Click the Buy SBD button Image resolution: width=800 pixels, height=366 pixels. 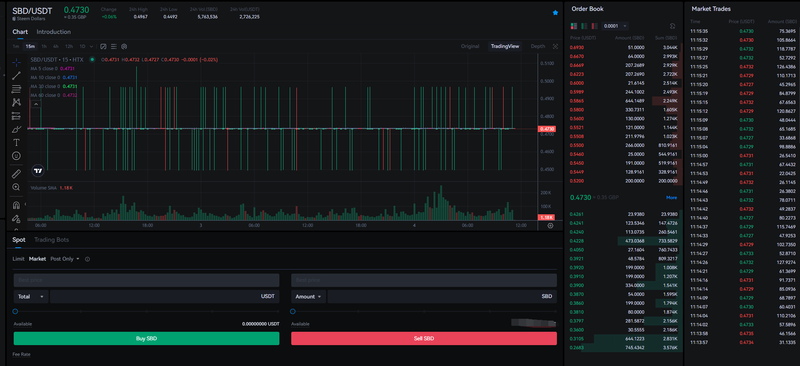[146, 338]
